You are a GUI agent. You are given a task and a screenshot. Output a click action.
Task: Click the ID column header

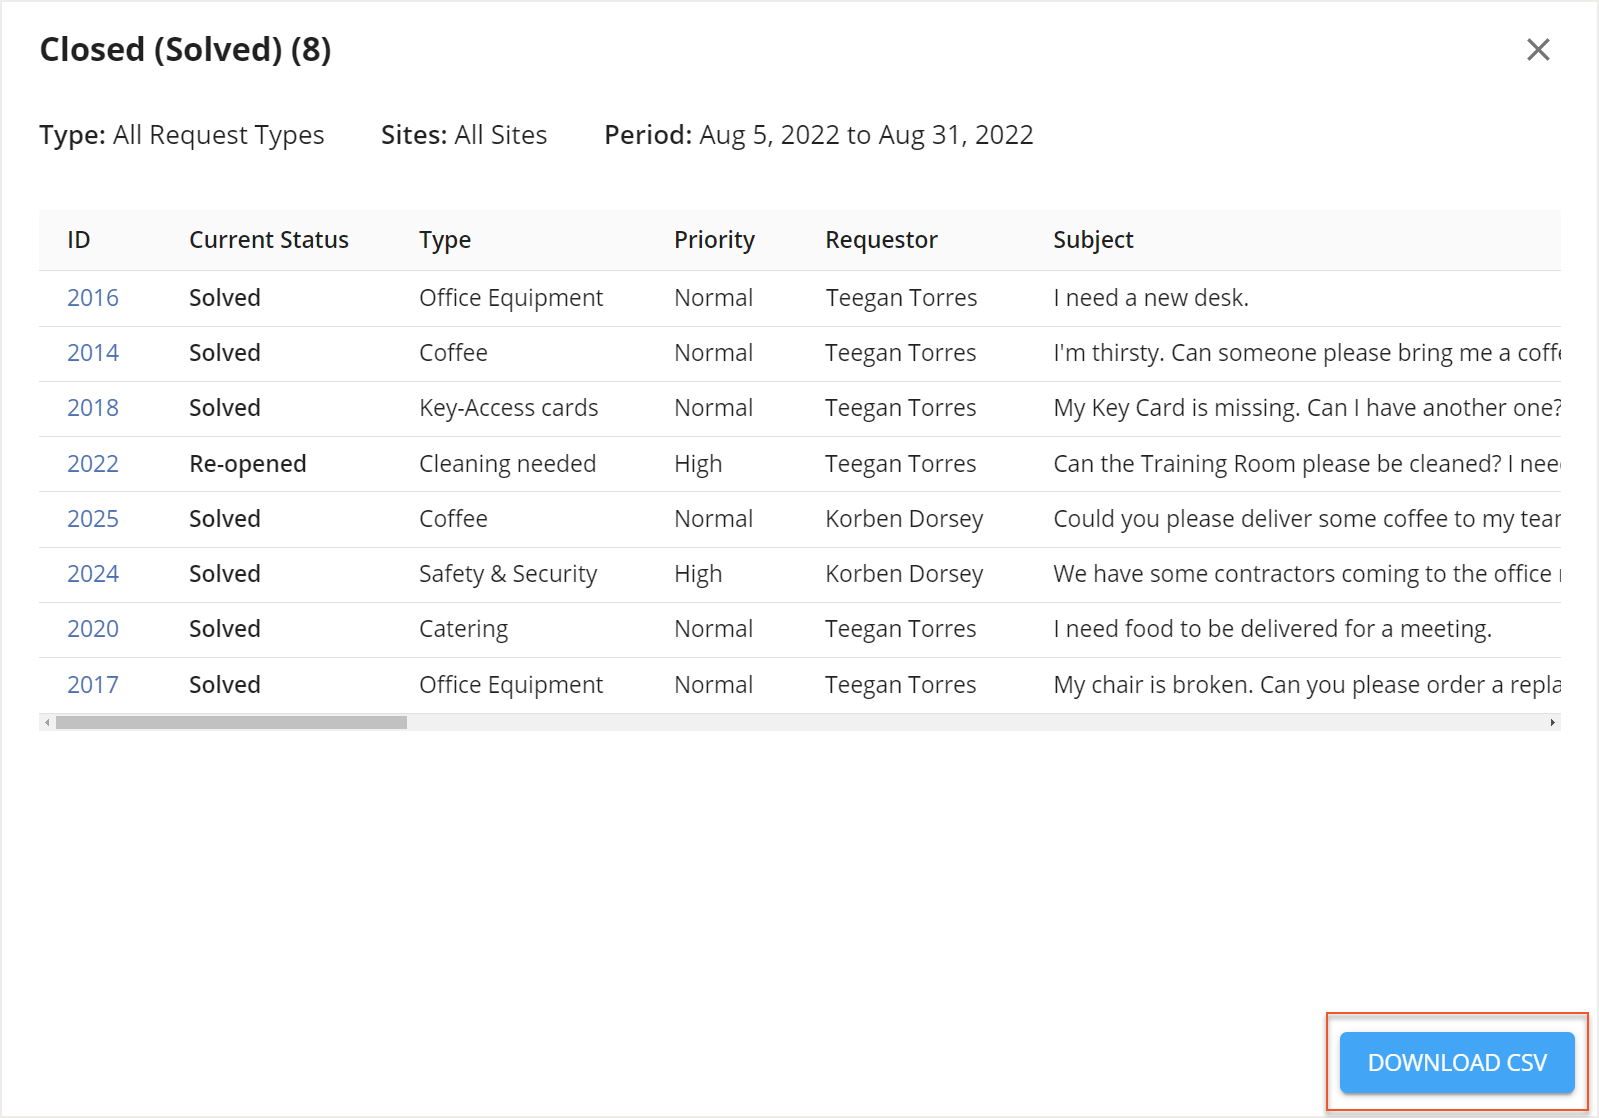click(79, 240)
